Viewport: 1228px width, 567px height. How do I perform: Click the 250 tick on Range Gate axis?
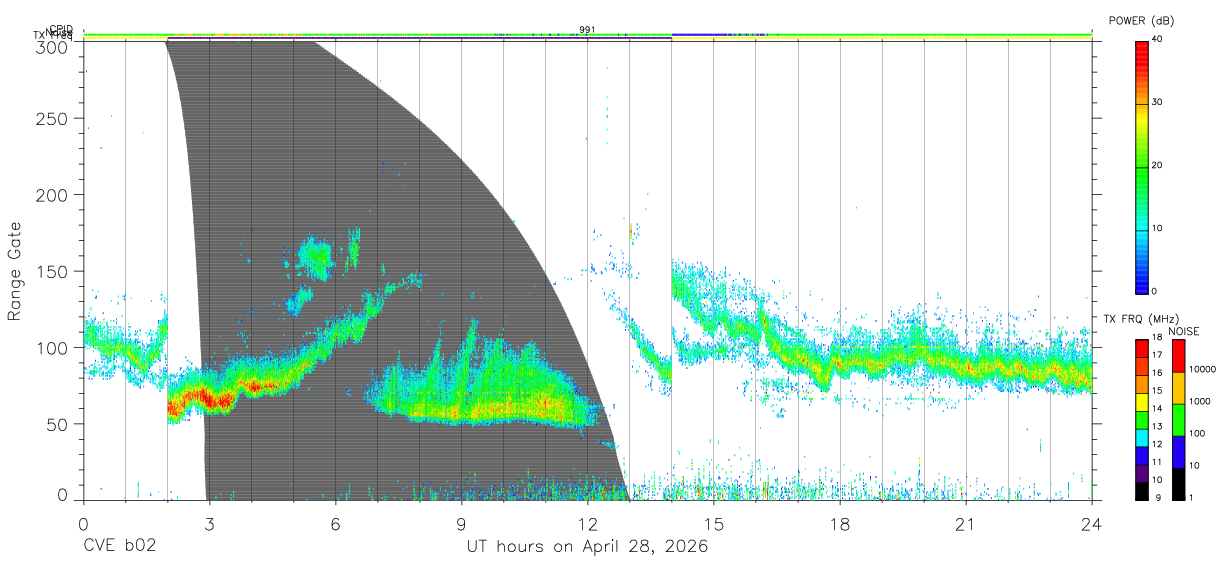tap(52, 119)
